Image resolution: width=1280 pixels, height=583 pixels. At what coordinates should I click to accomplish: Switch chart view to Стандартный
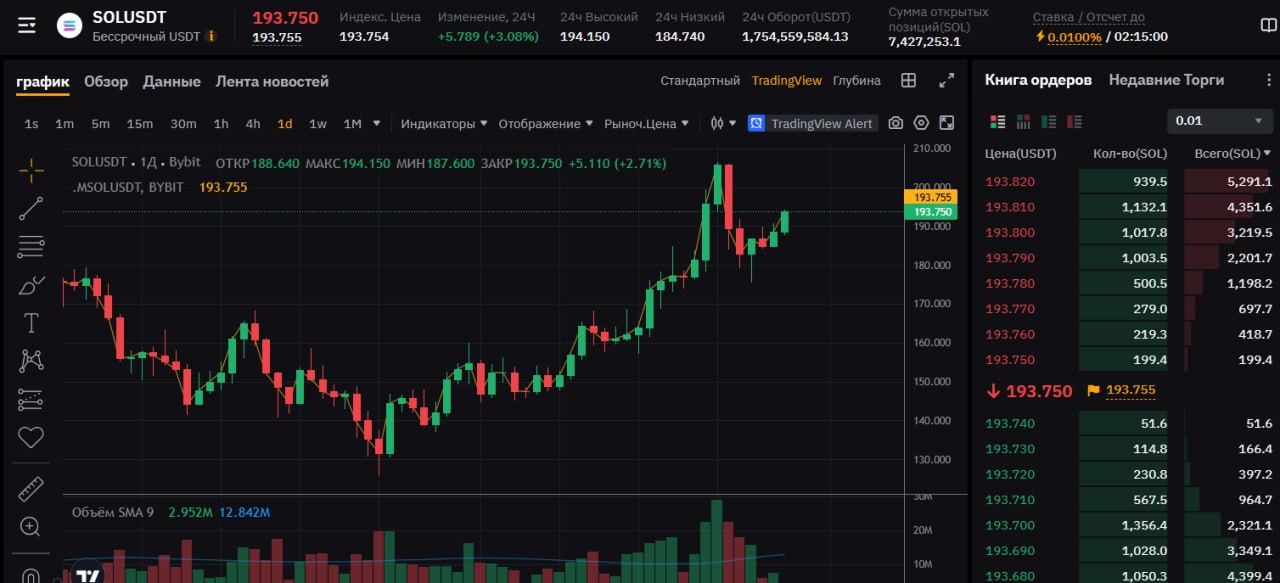[x=700, y=81]
